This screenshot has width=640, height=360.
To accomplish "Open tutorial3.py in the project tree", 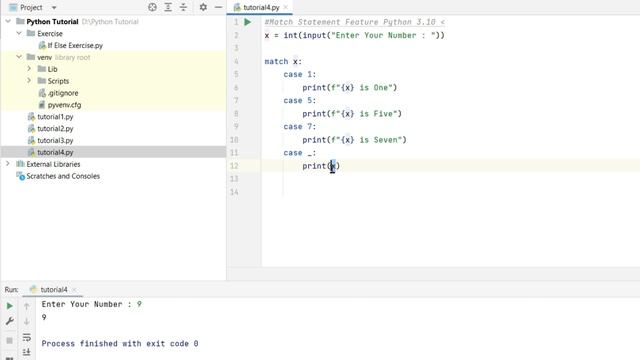I will [51, 140].
